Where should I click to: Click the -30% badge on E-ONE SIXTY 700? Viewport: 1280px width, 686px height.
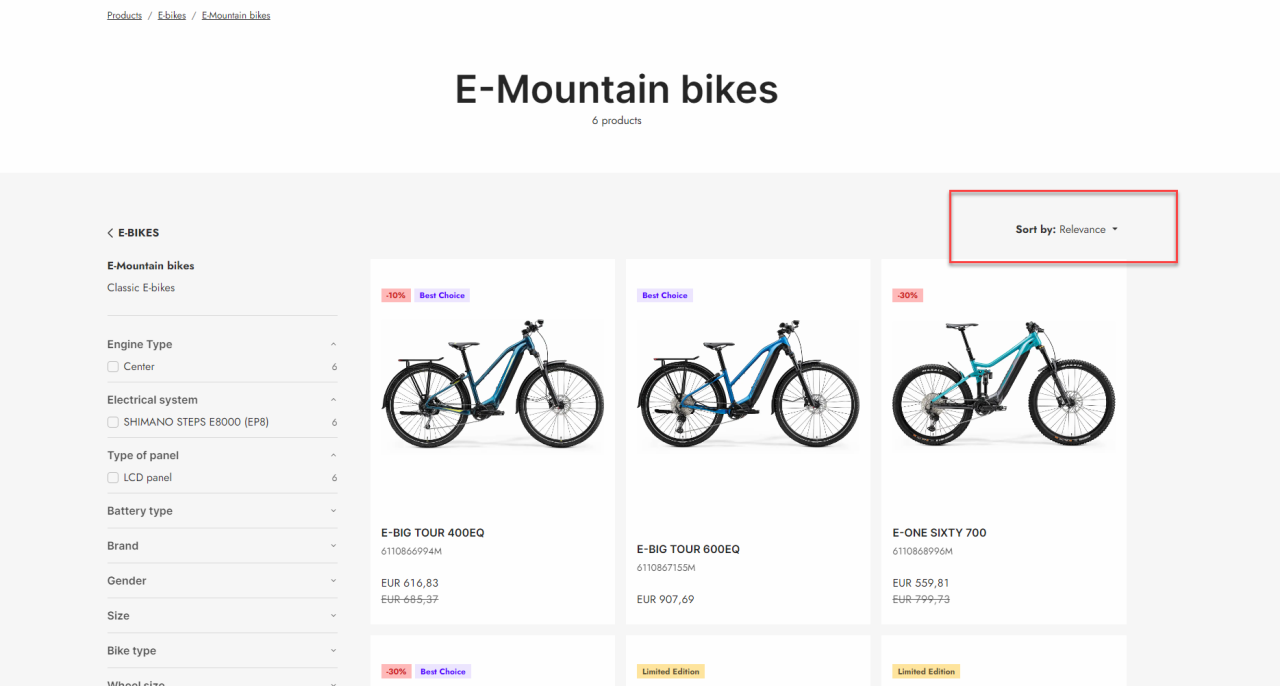tap(907, 296)
